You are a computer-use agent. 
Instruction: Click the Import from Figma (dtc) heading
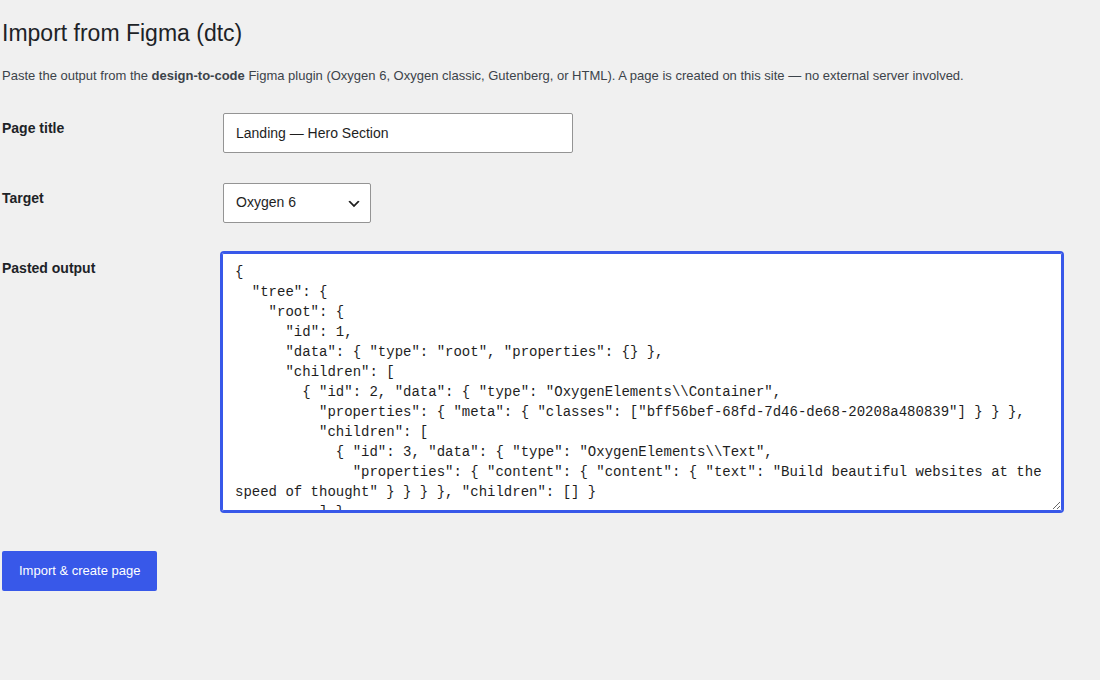(x=122, y=33)
